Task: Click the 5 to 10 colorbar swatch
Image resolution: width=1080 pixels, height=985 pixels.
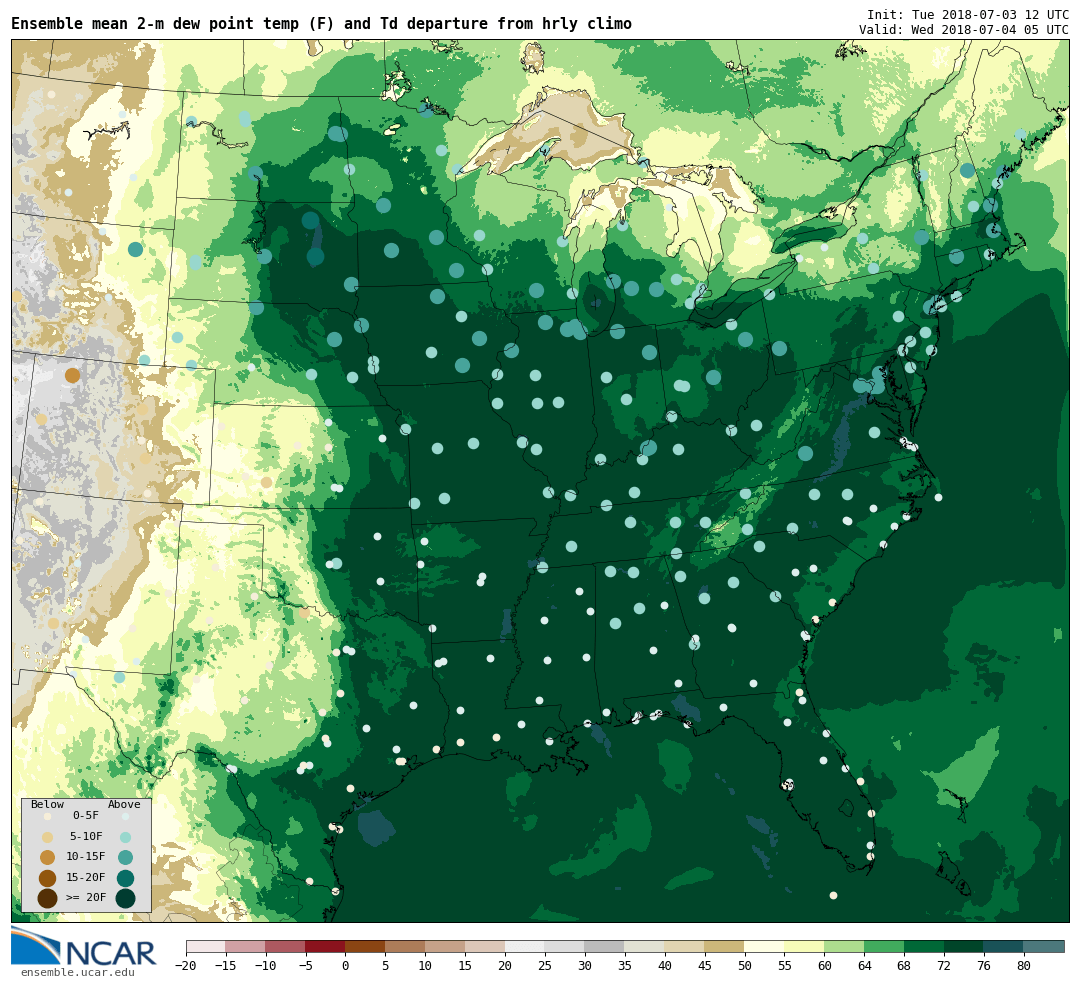Action: coord(406,946)
